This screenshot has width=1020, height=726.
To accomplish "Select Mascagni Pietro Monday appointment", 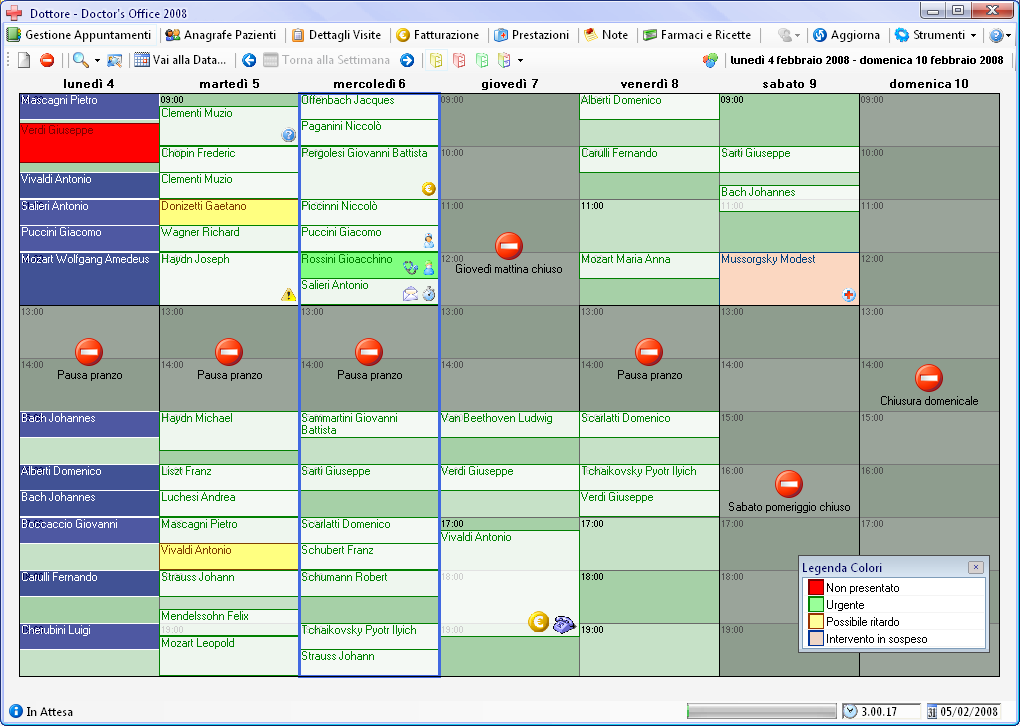I will [89, 107].
